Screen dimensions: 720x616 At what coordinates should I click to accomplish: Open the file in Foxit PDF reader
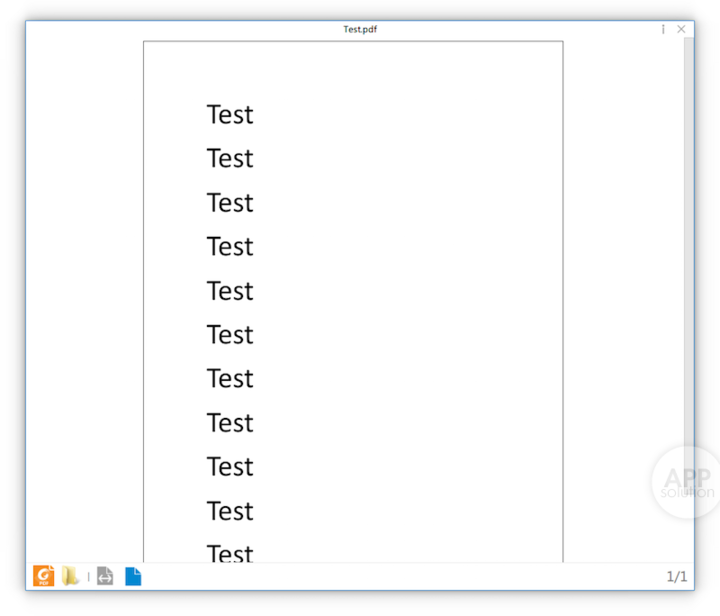tap(44, 576)
